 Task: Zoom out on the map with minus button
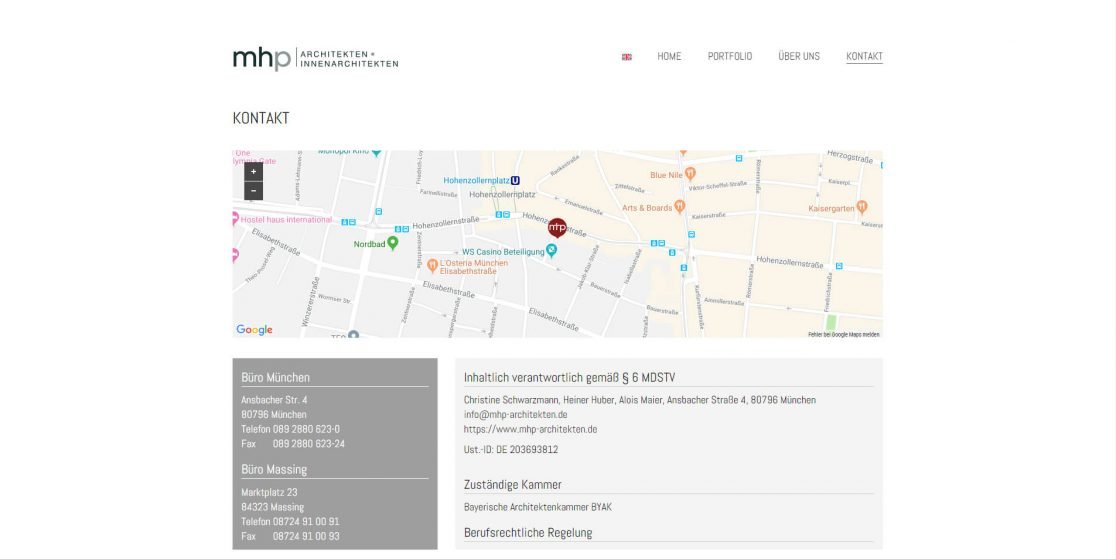point(253,190)
